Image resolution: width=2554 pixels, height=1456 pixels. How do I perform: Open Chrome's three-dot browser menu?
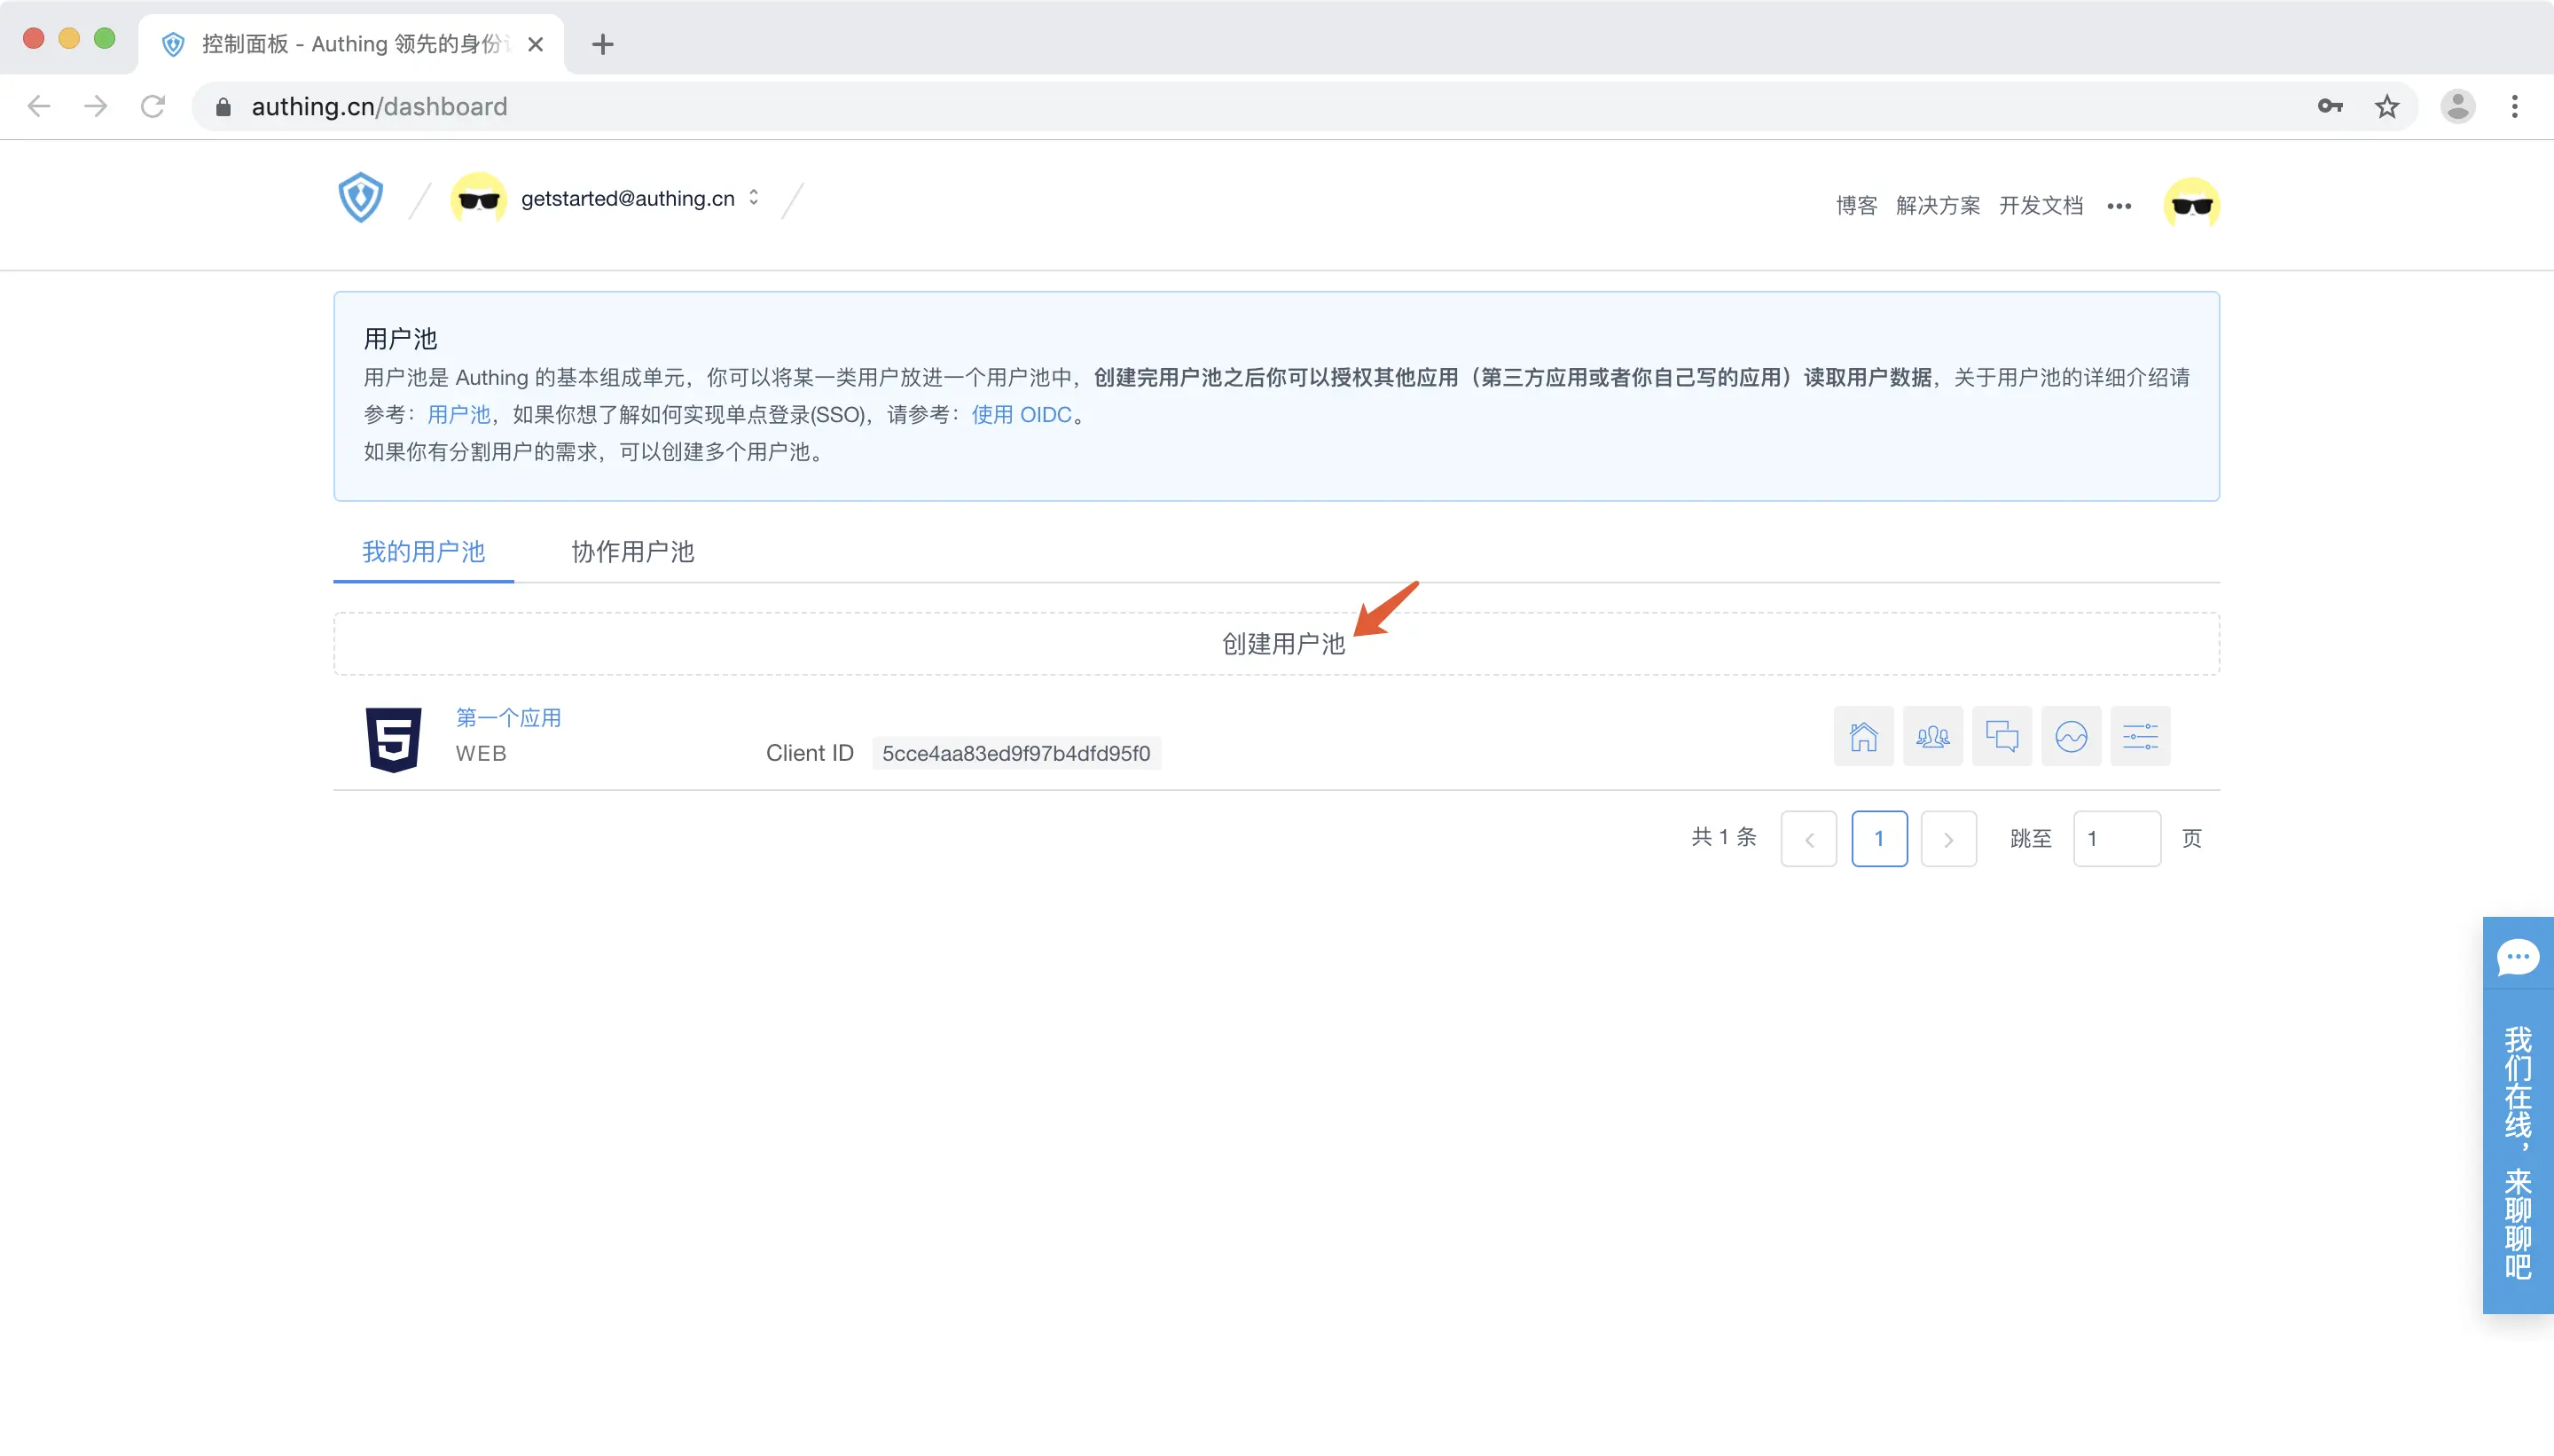[x=2514, y=106]
